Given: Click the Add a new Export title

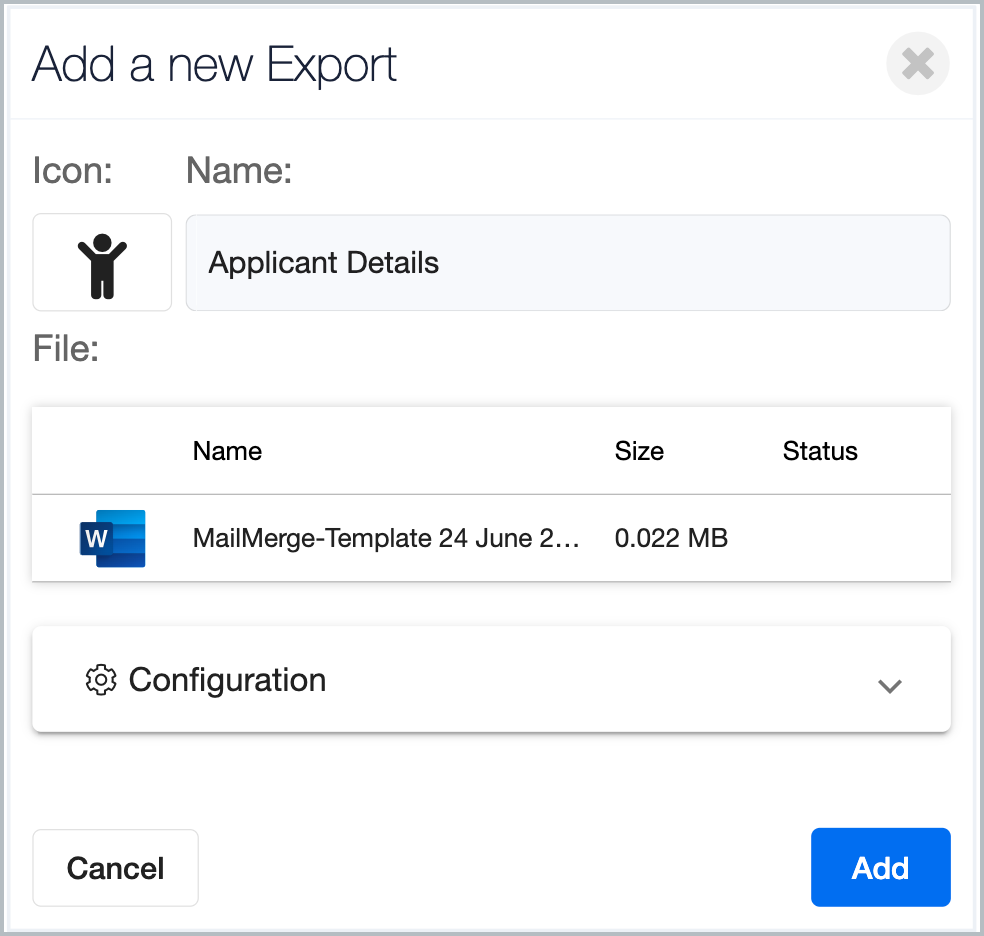Looking at the screenshot, I should 214,65.
